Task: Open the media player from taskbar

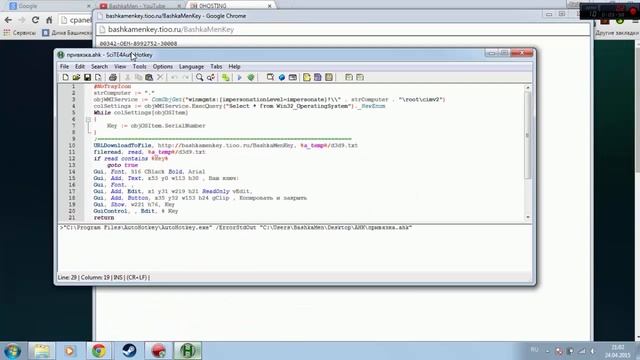Action: 69,351
